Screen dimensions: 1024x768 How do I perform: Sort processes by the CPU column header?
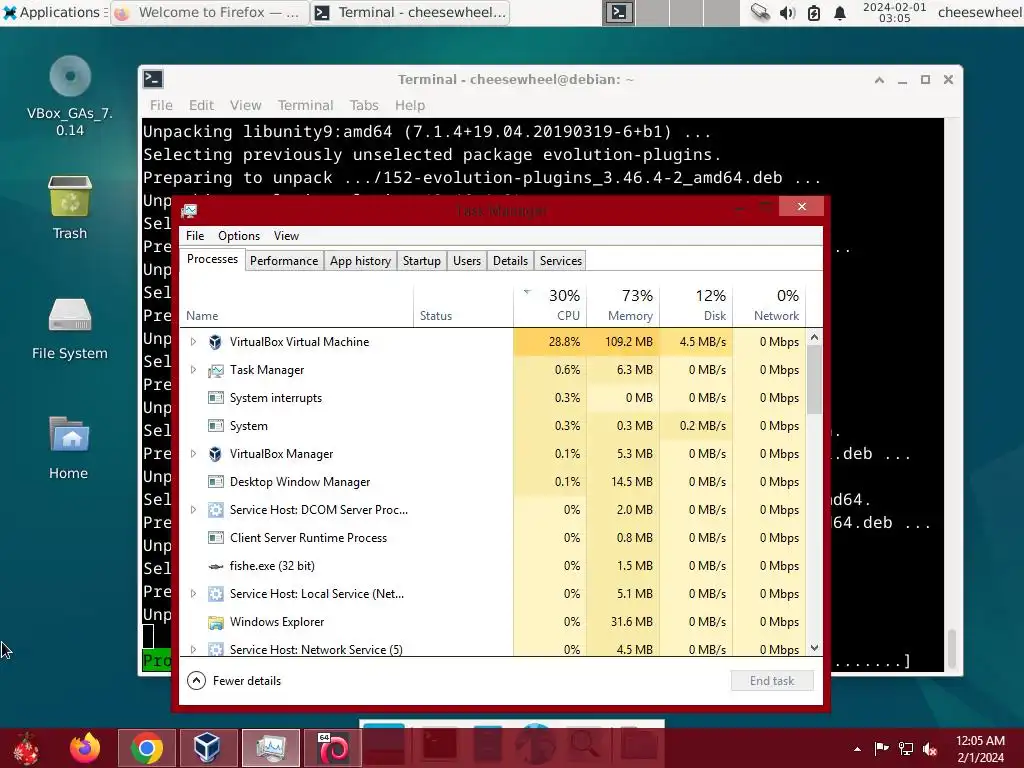coord(550,306)
